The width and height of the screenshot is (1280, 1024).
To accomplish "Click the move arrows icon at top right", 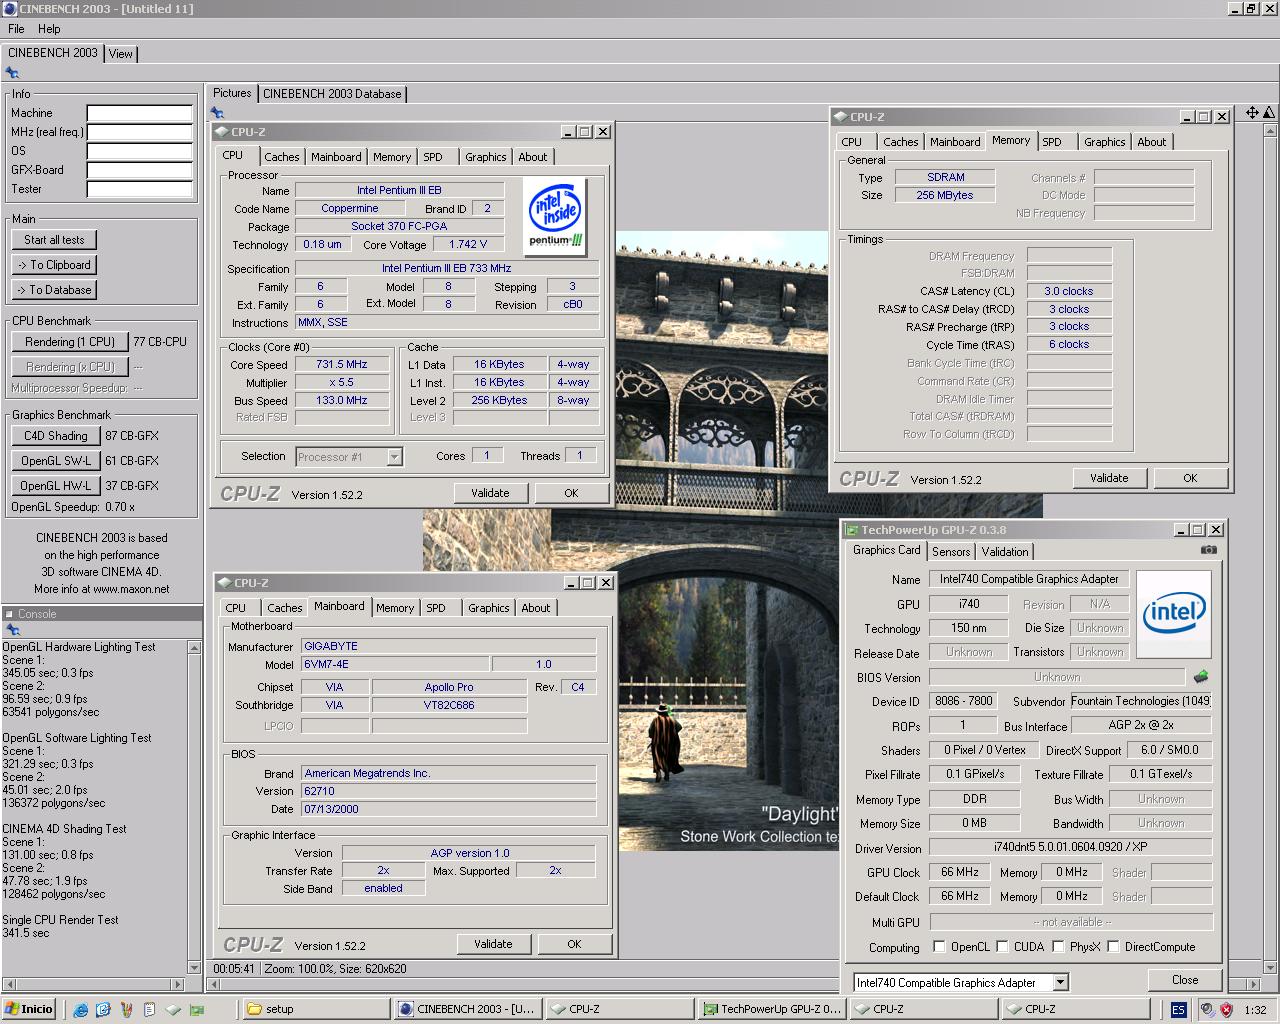I will [x=1252, y=113].
